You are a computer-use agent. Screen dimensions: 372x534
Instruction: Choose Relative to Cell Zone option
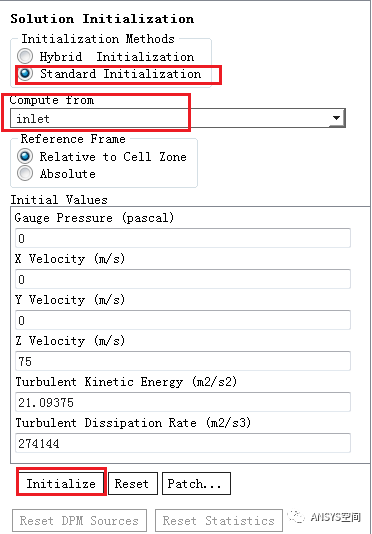coord(25,156)
